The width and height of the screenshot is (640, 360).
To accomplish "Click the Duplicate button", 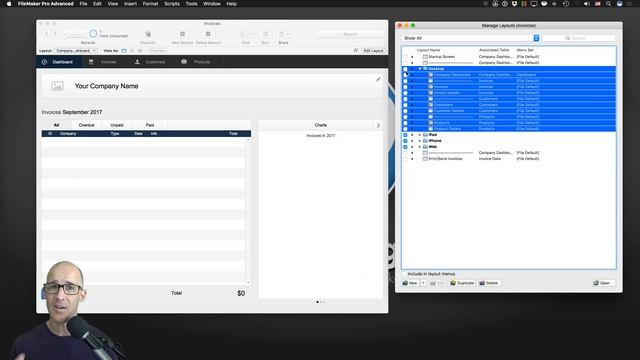I will pyautogui.click(x=462, y=283).
